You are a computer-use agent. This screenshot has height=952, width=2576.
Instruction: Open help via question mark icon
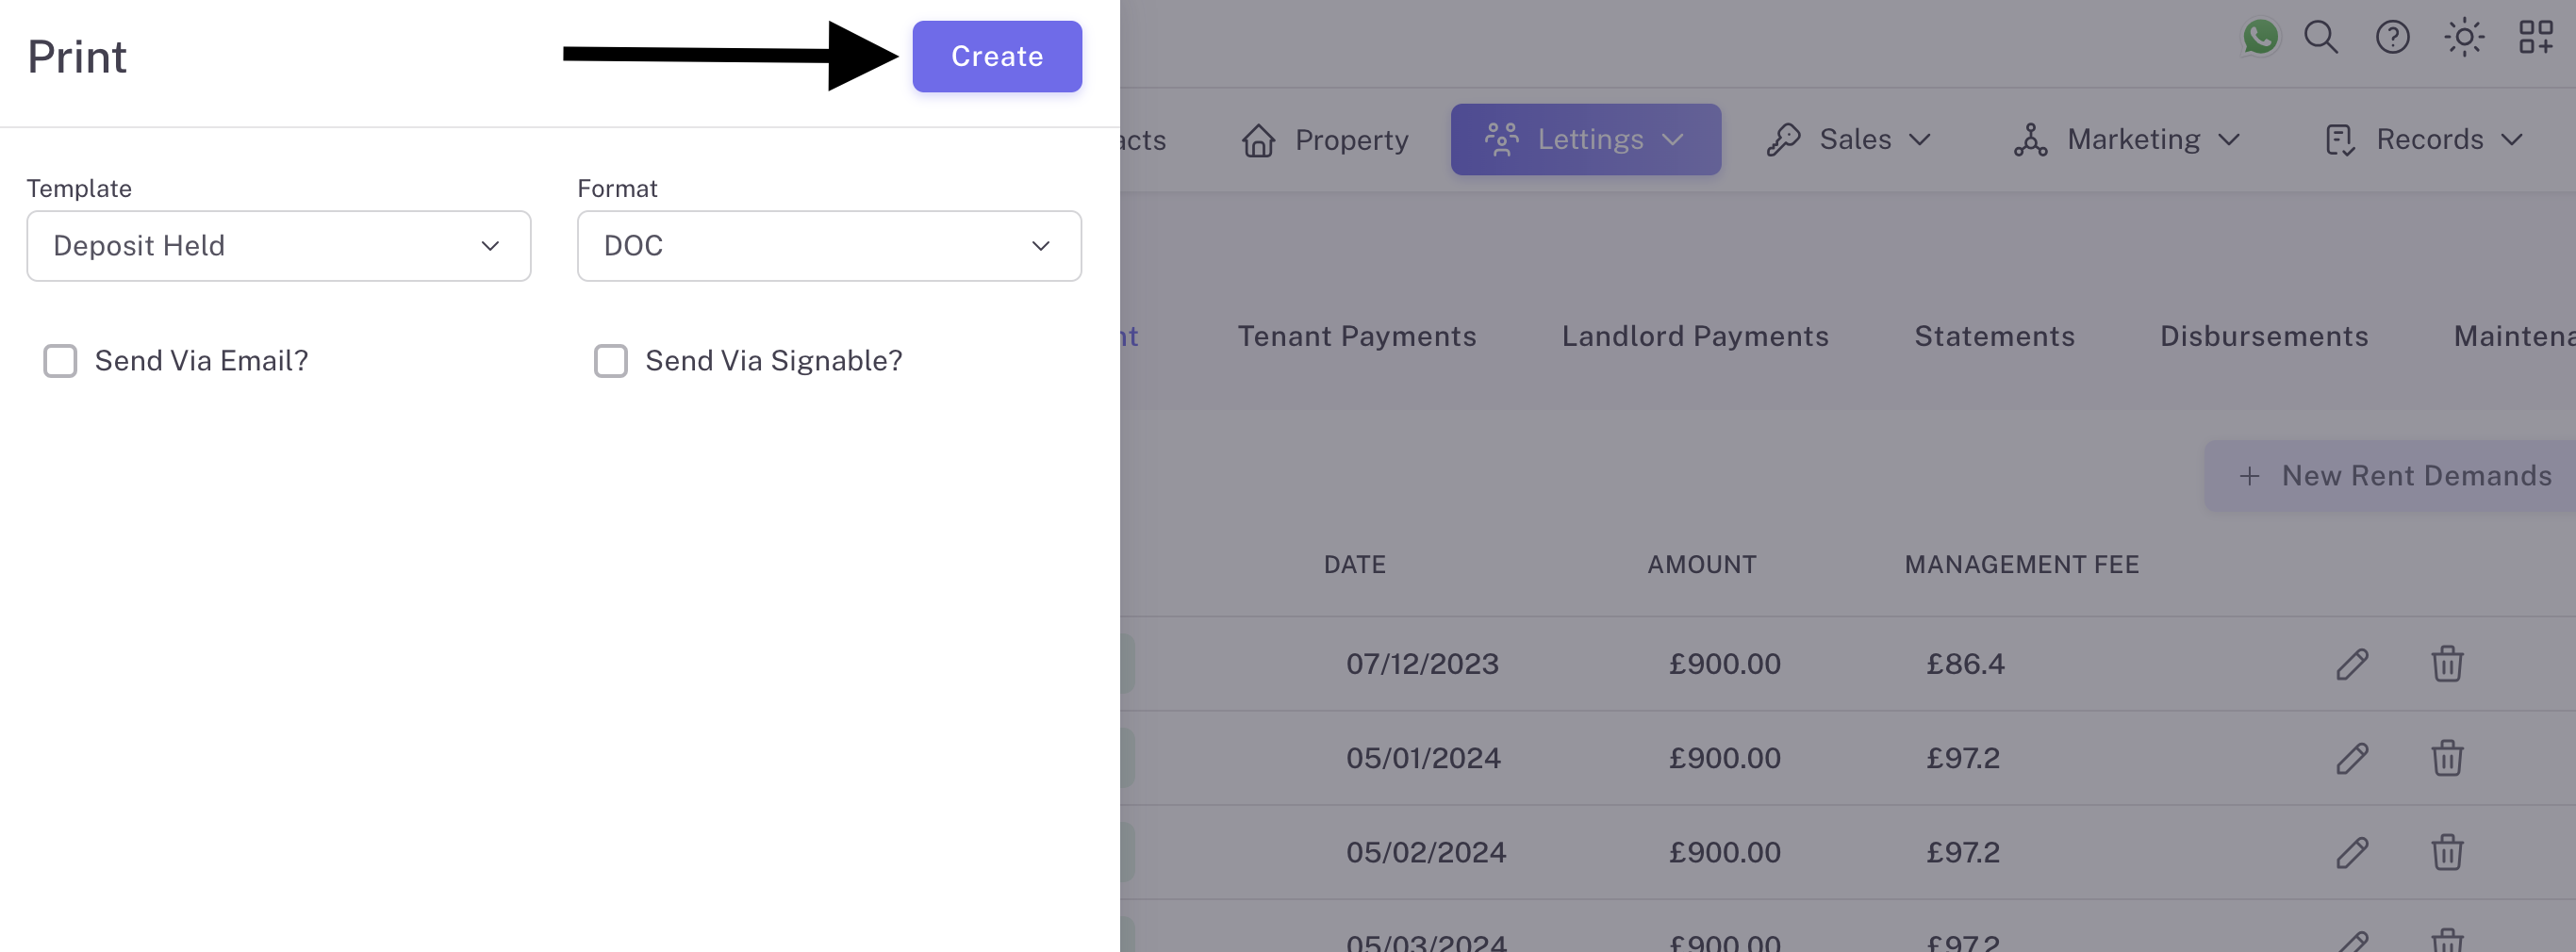(2392, 38)
